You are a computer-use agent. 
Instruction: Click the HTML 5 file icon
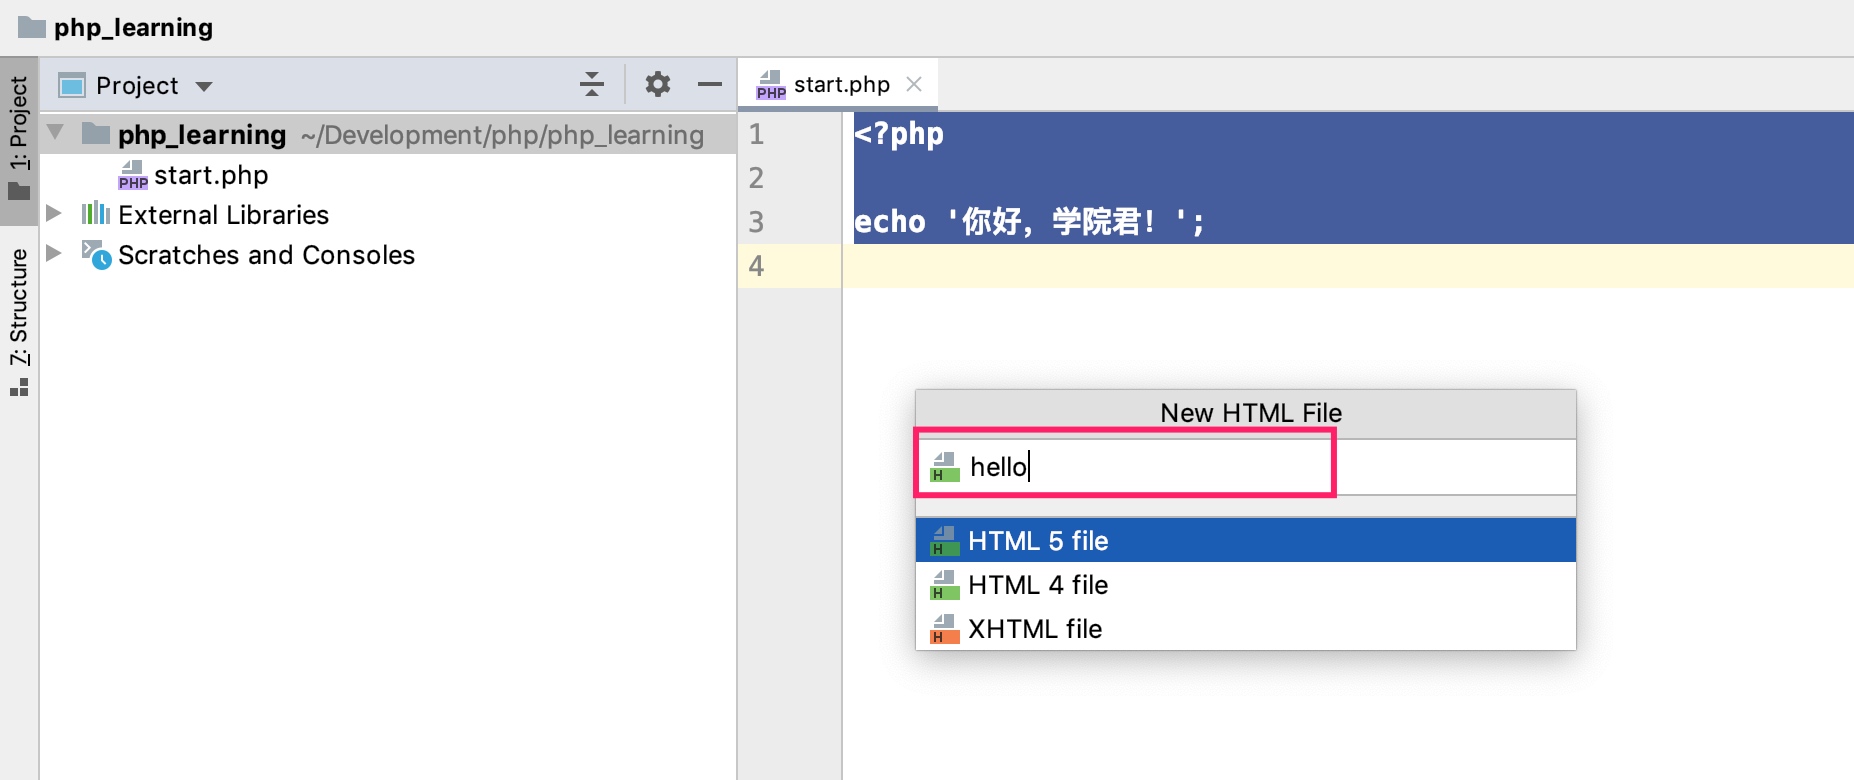click(x=944, y=541)
